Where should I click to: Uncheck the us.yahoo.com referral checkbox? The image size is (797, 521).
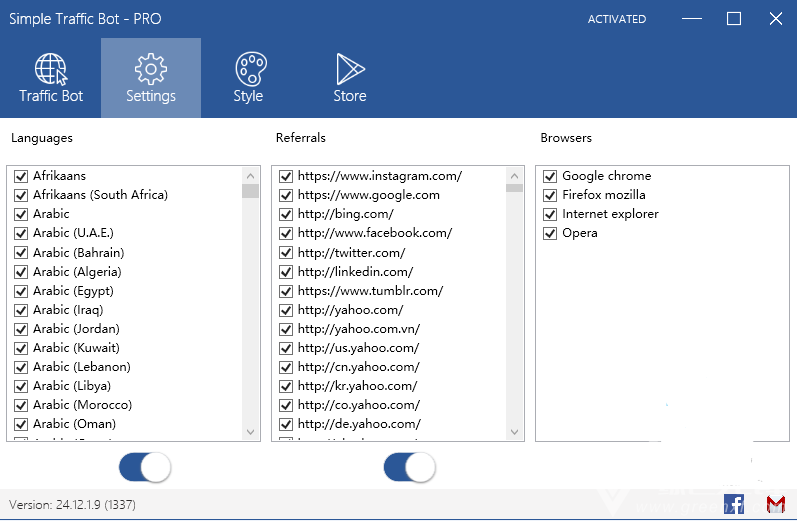pyautogui.click(x=286, y=348)
